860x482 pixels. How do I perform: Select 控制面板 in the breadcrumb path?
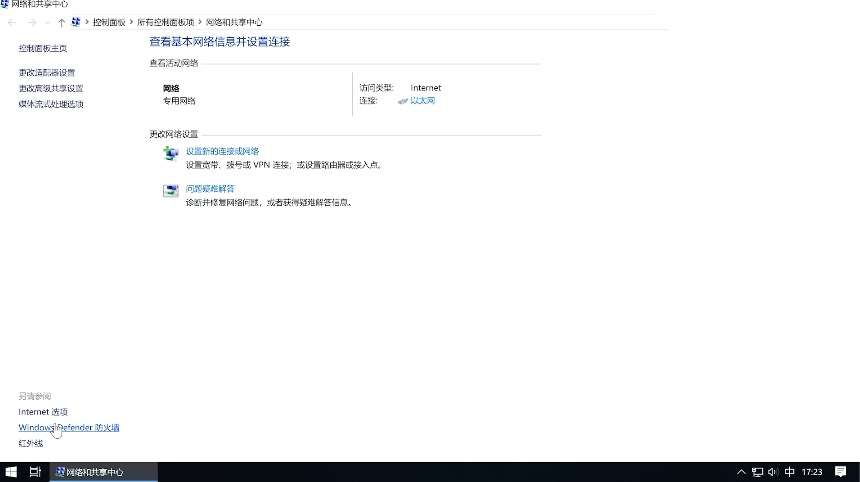tap(109, 22)
